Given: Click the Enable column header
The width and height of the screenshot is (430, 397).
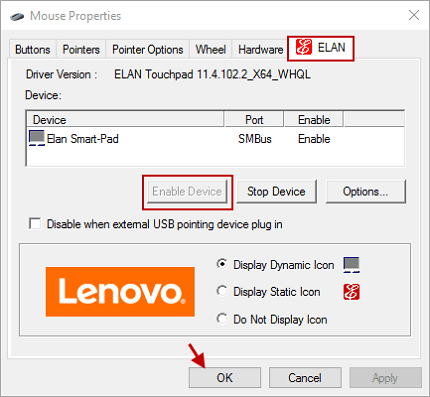Looking at the screenshot, I should [314, 120].
